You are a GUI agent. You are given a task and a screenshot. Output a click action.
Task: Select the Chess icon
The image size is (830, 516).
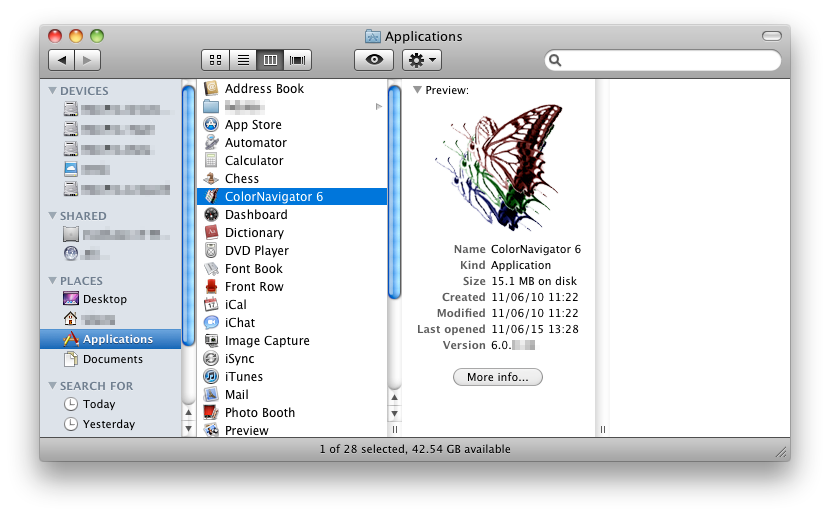pyautogui.click(x=211, y=178)
